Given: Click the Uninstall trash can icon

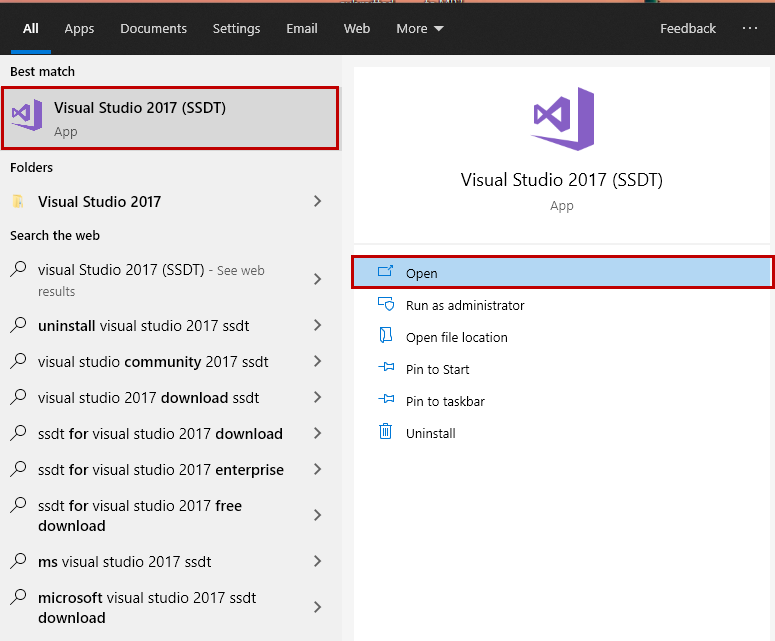Looking at the screenshot, I should 385,433.
